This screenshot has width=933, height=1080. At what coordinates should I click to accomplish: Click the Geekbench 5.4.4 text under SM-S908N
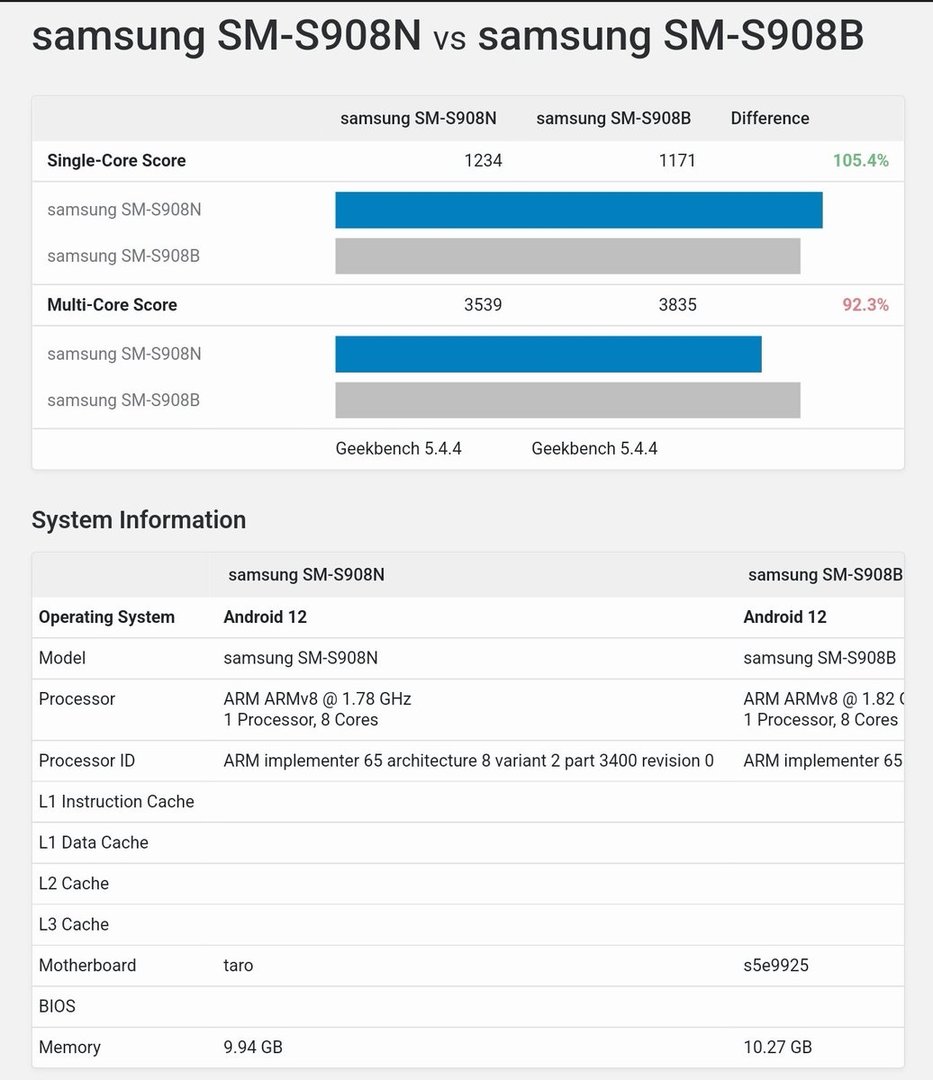pos(398,449)
